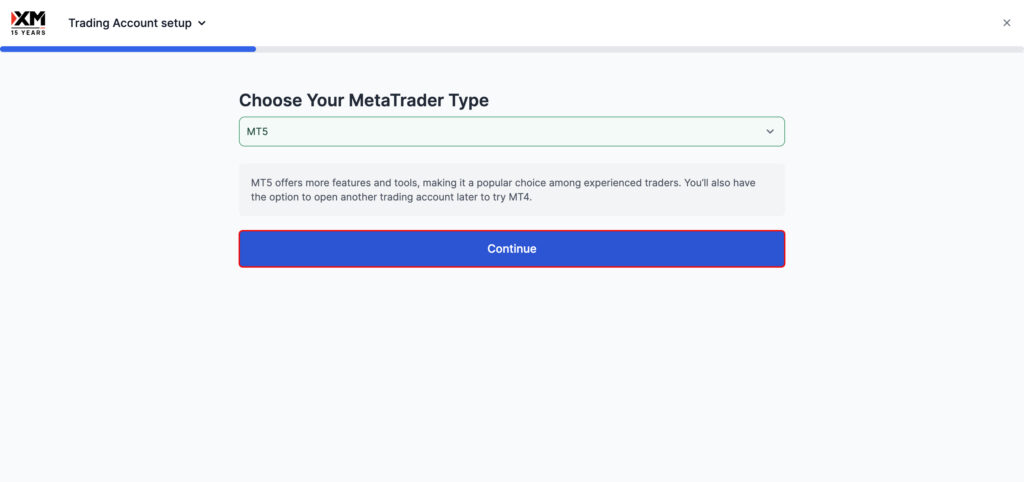Click the chevron arrow inside the MT5 dropdown

[x=770, y=131]
